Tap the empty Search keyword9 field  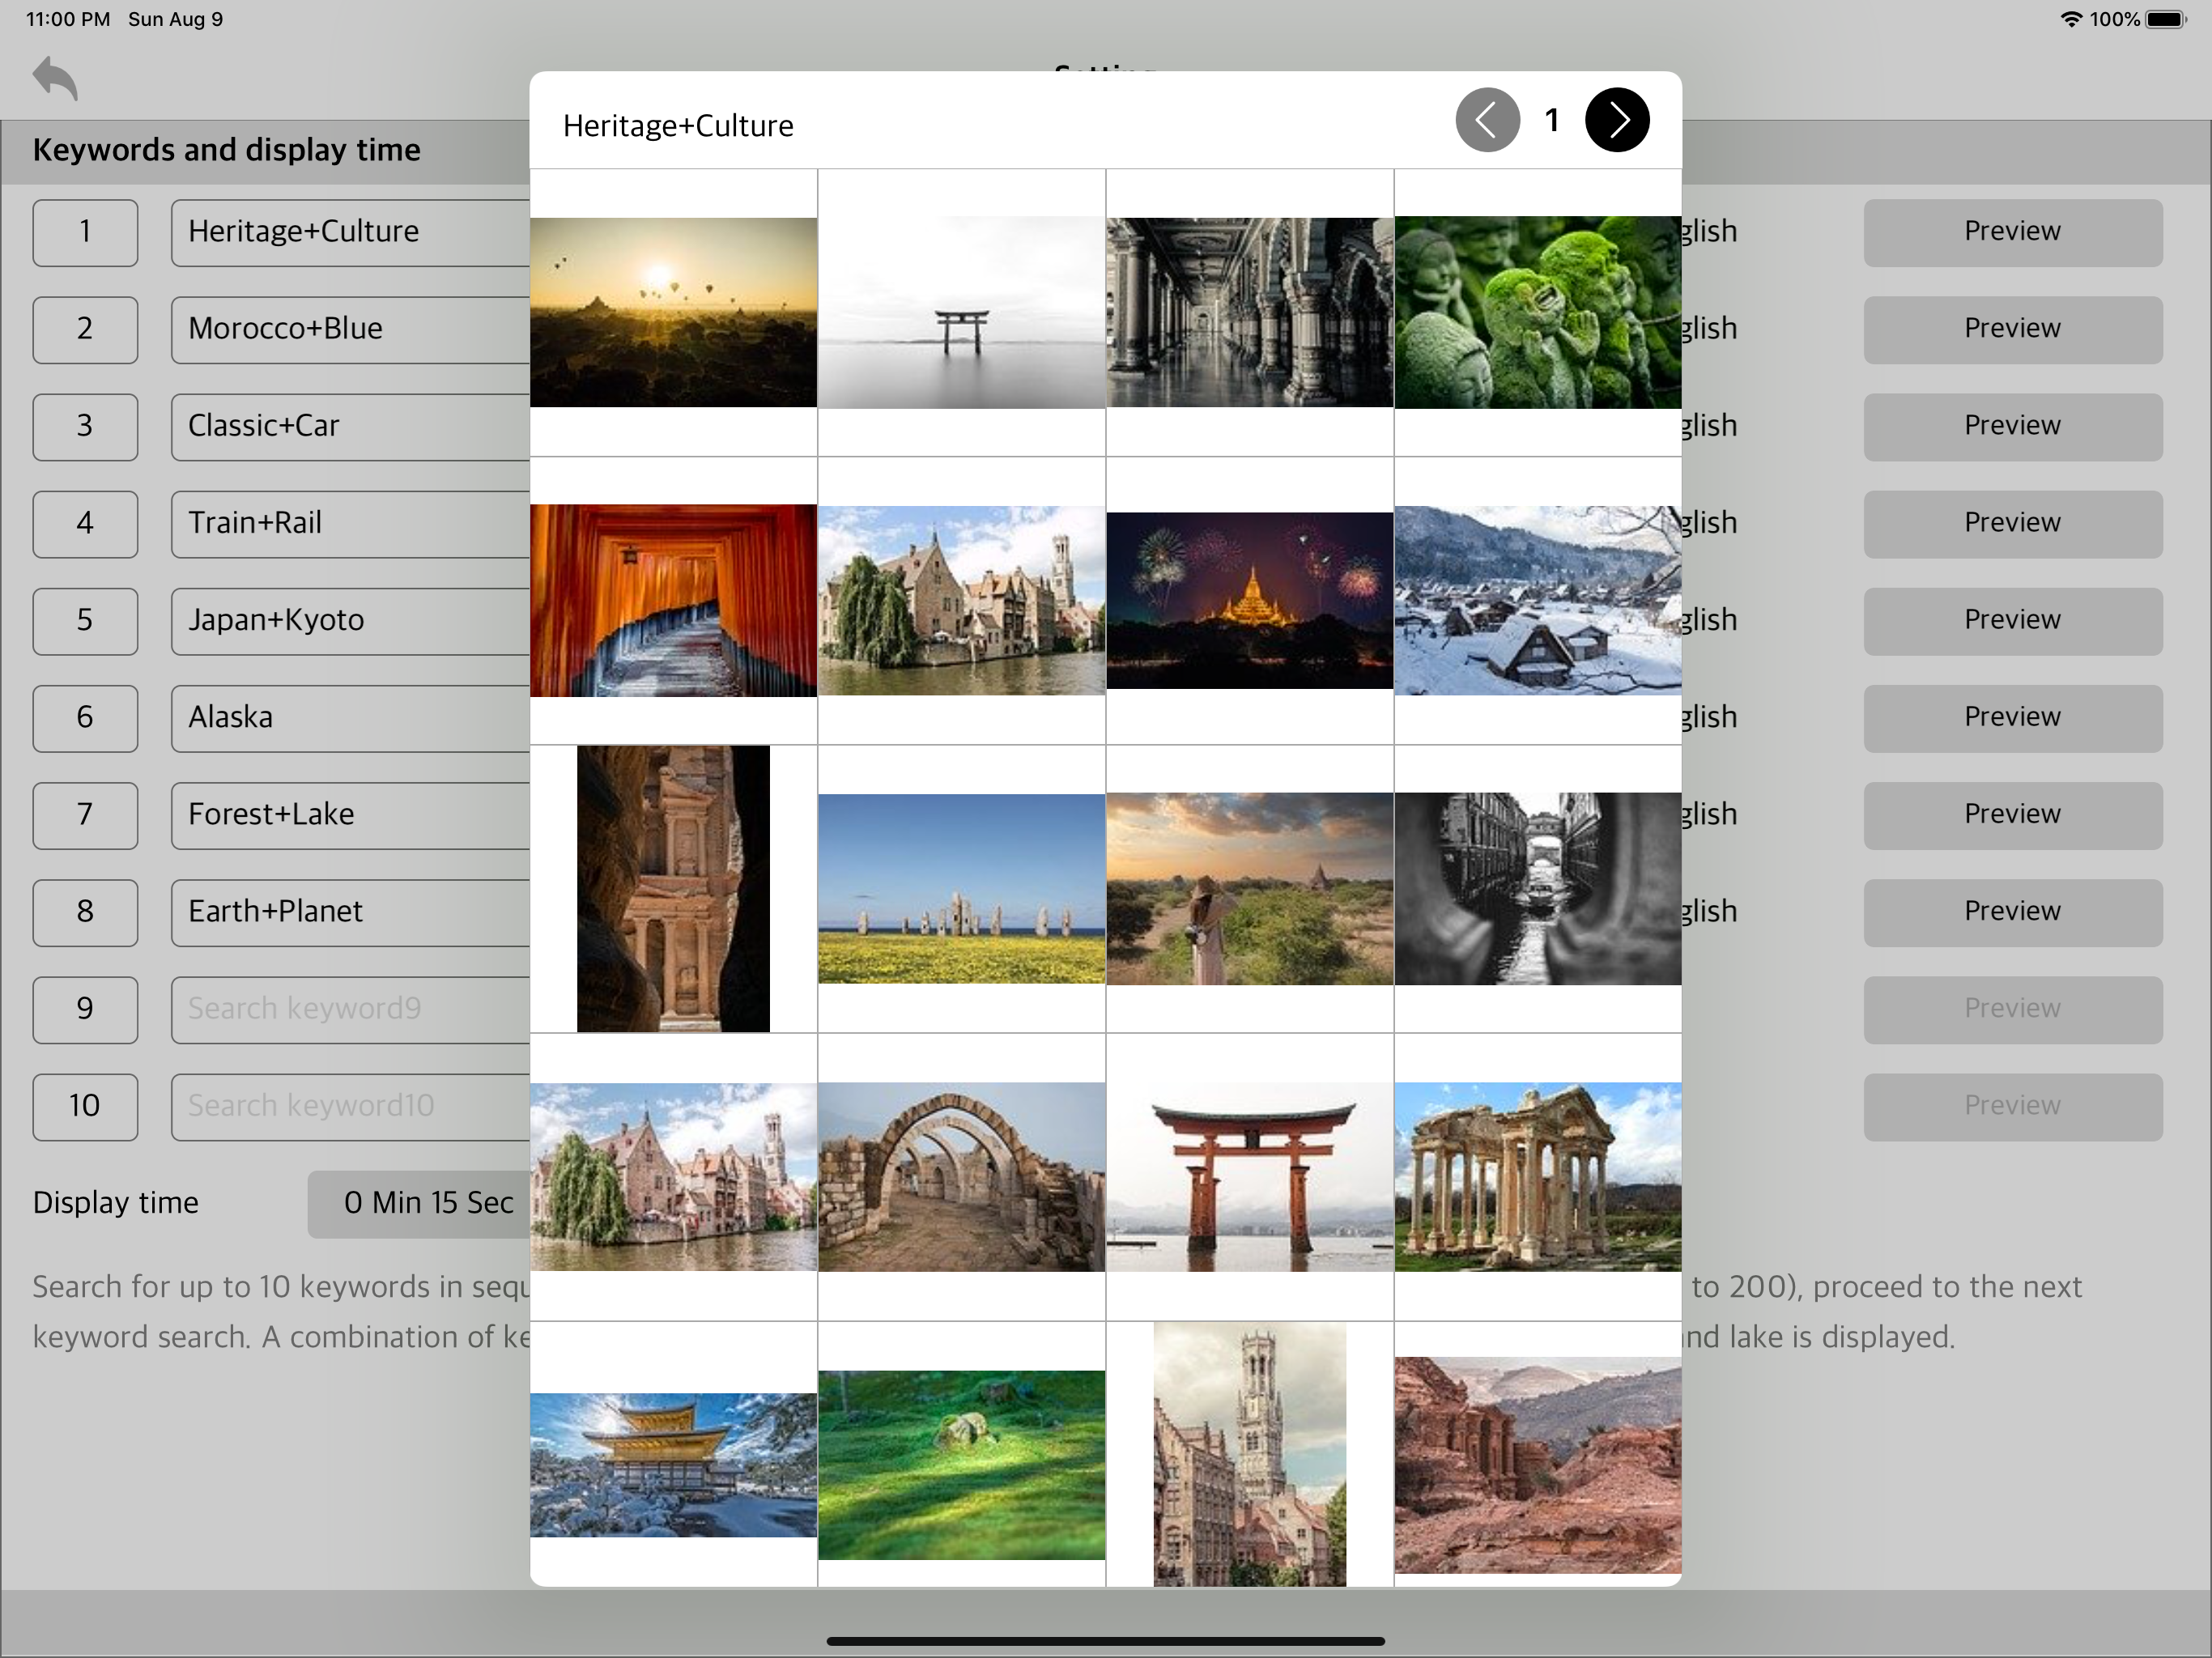point(350,1009)
